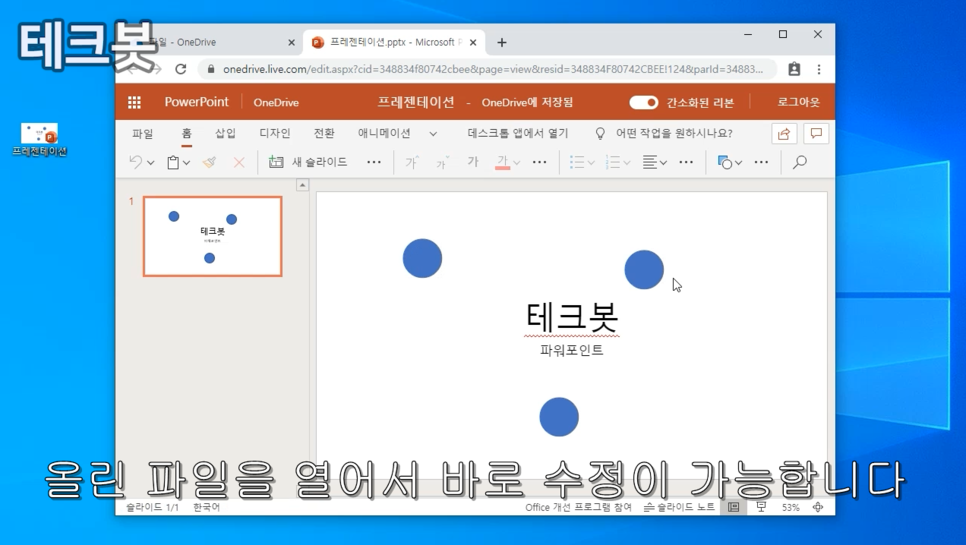Click the browser address bar URL

coord(493,69)
